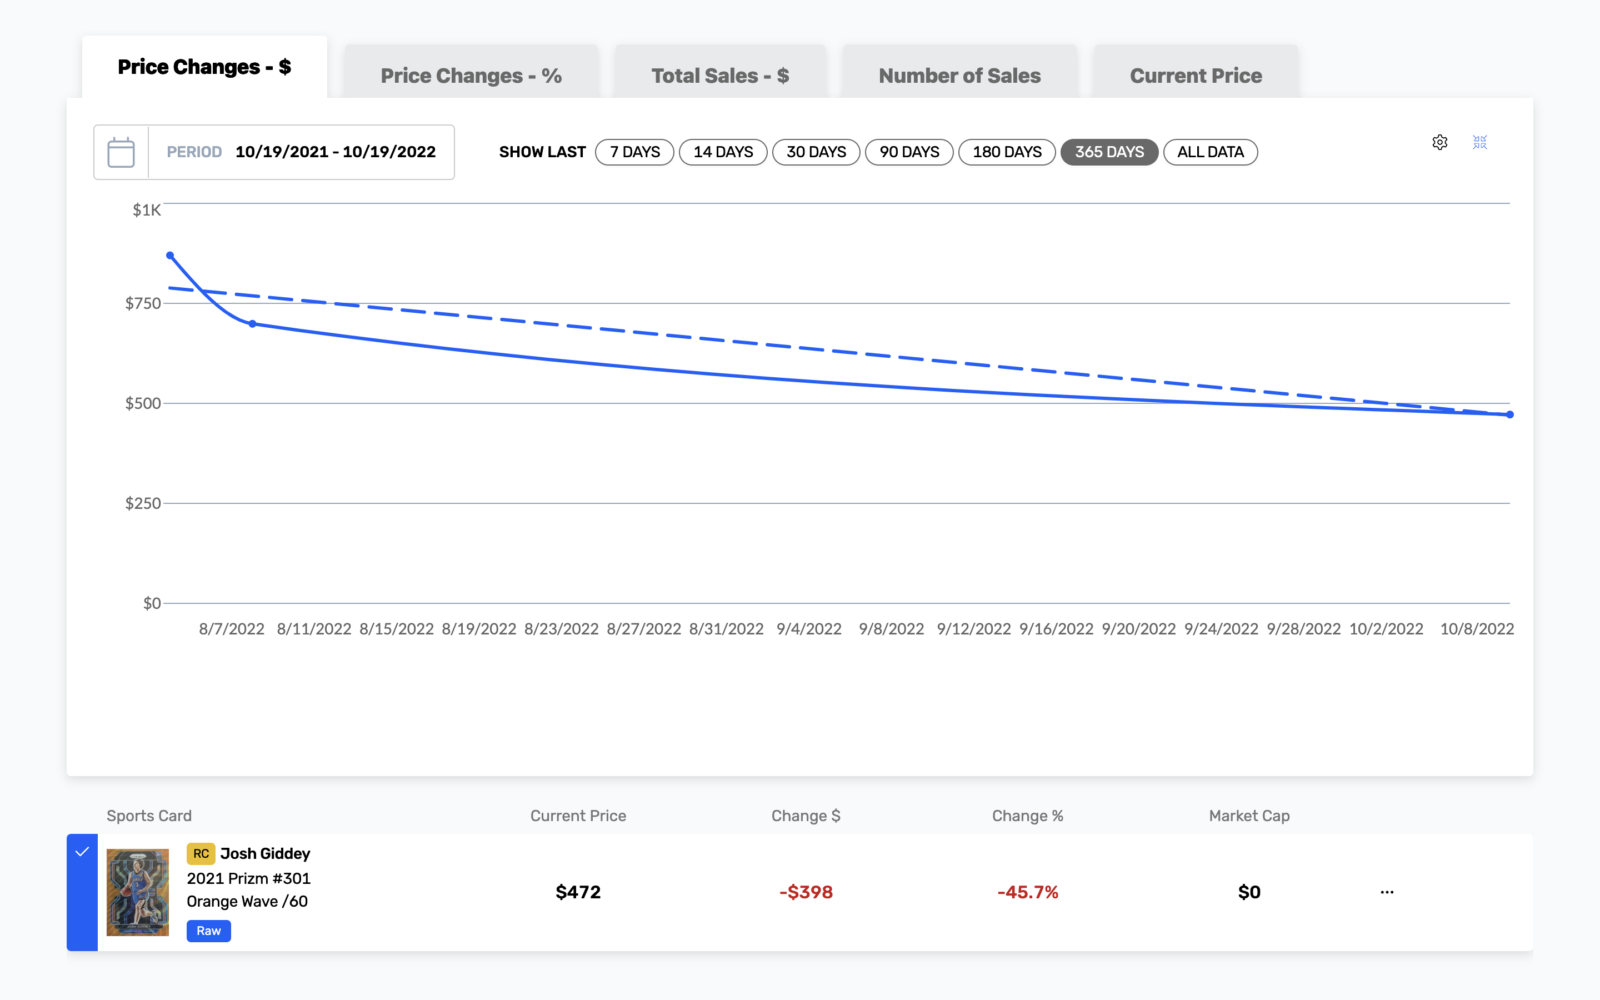
Task: Uncheck the Josh Giddey card checkbox
Action: pos(82,892)
